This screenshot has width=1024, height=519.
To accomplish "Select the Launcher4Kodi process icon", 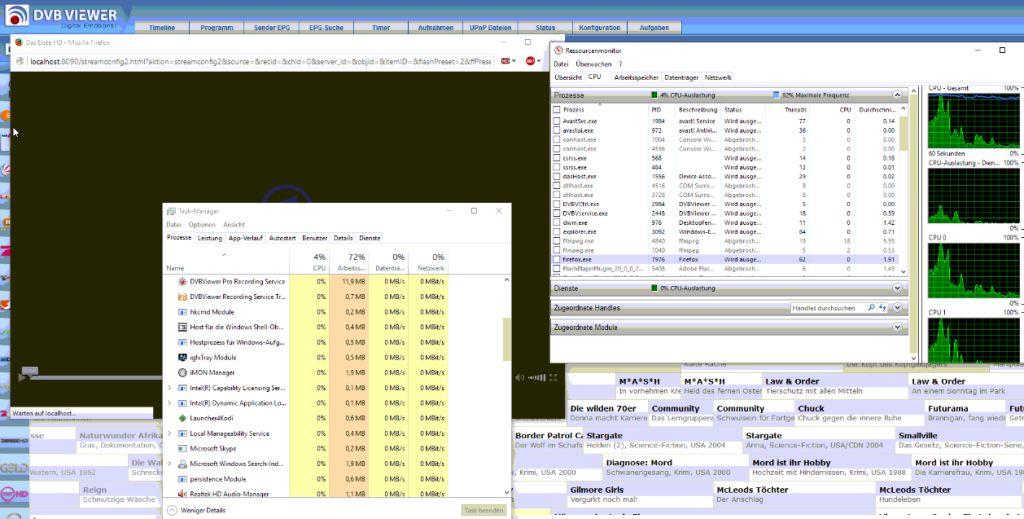I will tap(181, 418).
